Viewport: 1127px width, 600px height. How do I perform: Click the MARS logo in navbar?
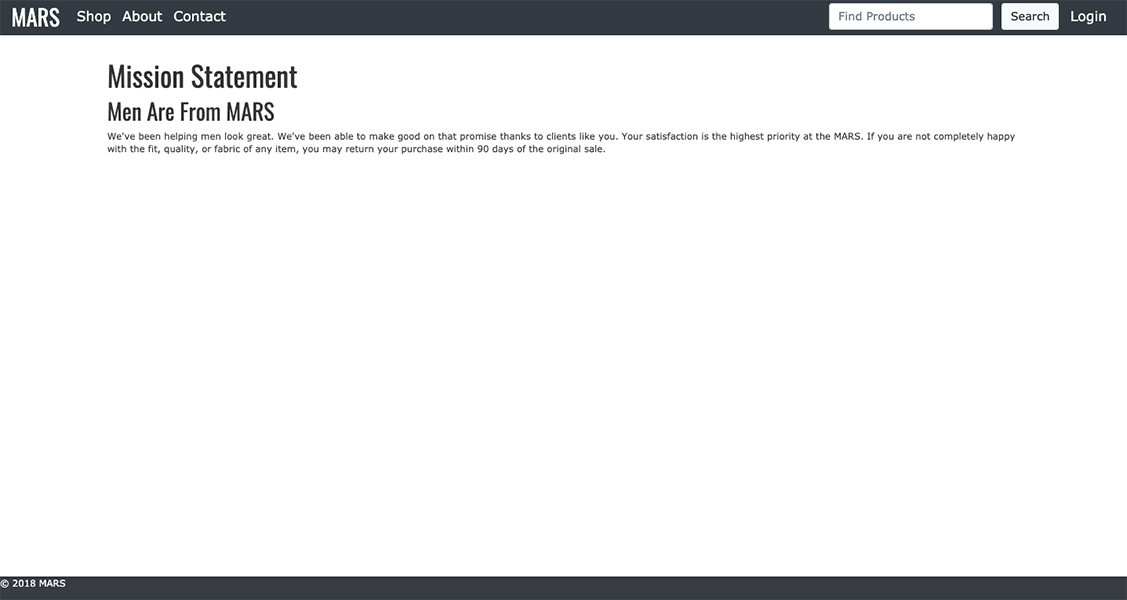(x=35, y=17)
